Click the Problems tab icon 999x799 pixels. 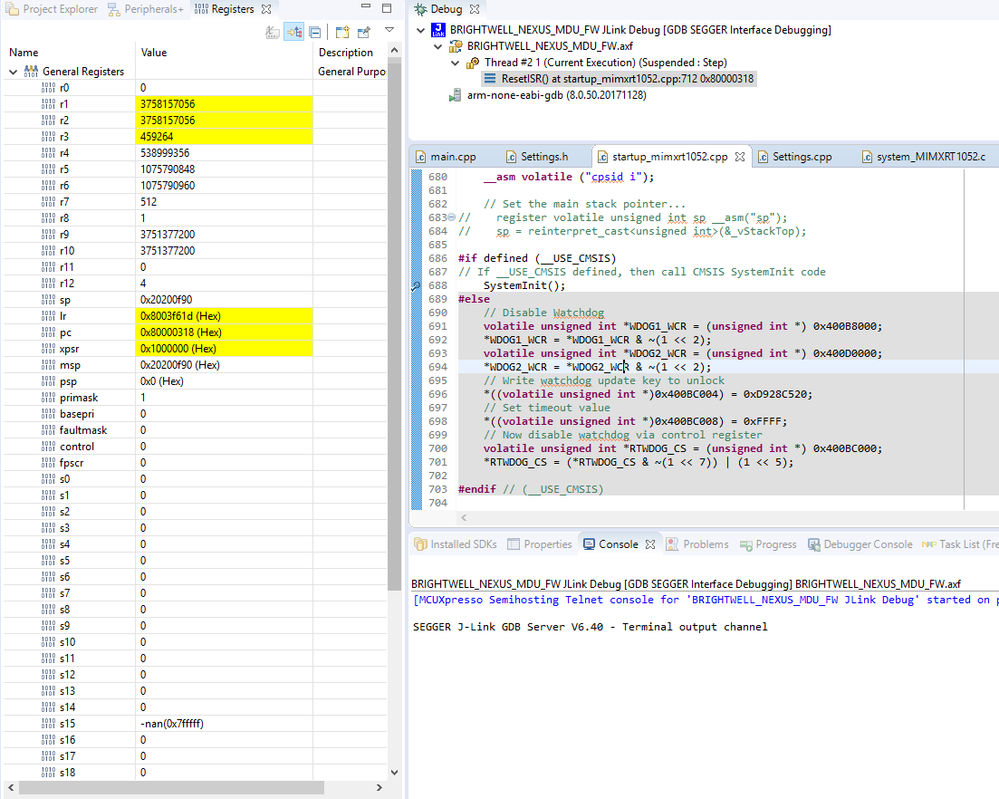[672, 545]
